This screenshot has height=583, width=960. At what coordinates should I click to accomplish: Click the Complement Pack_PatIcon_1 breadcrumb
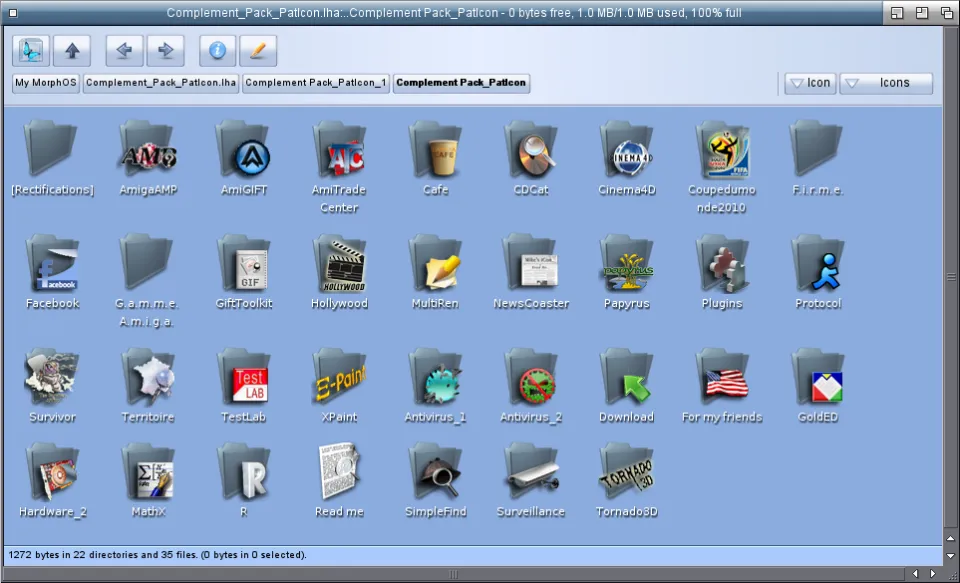(x=315, y=83)
